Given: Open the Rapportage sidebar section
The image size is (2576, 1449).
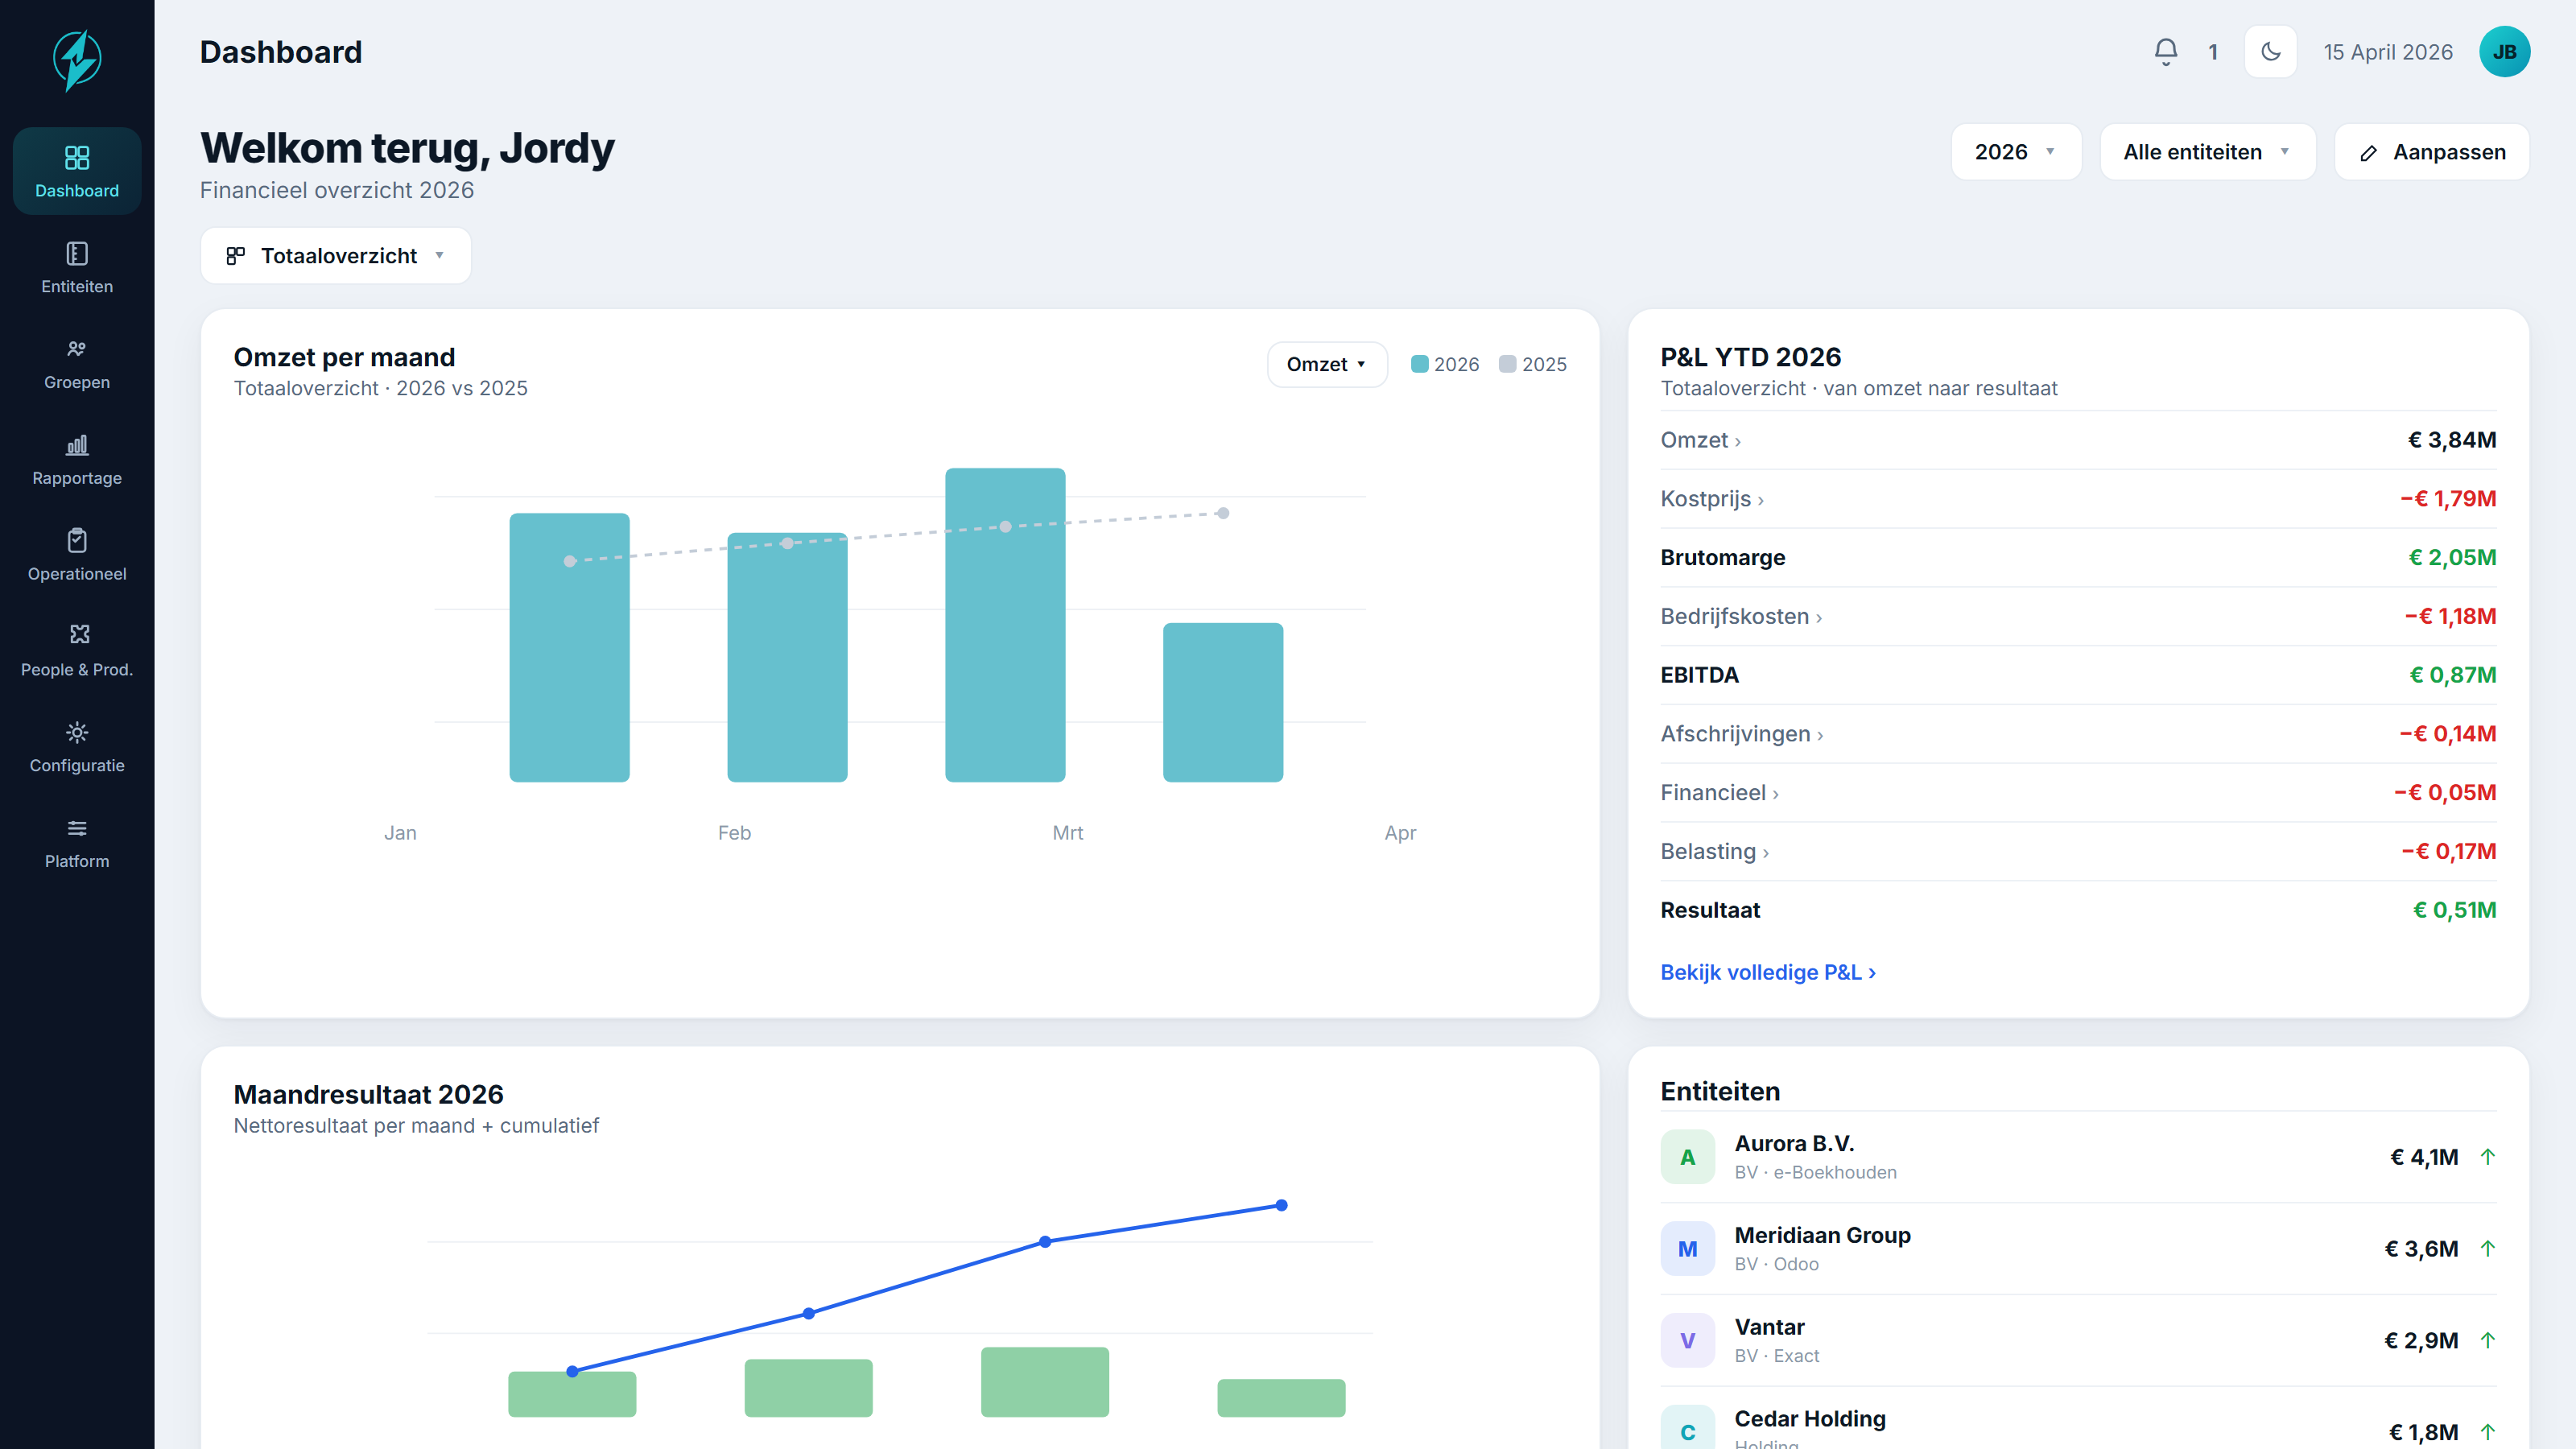Looking at the screenshot, I should pyautogui.click(x=77, y=459).
